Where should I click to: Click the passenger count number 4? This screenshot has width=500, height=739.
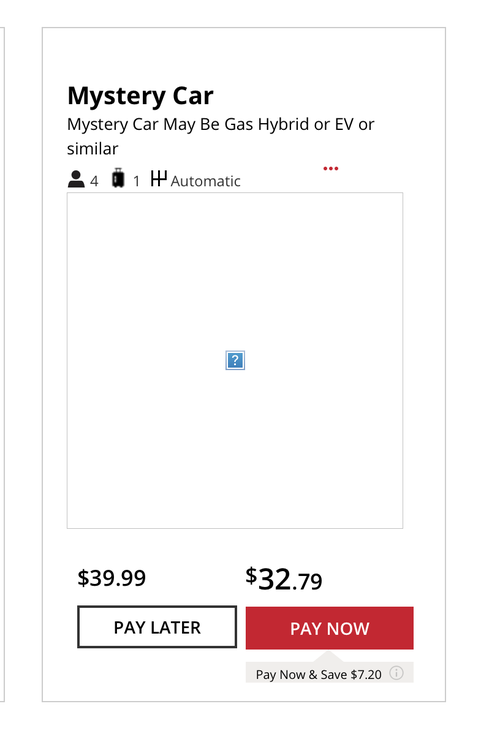pos(94,181)
